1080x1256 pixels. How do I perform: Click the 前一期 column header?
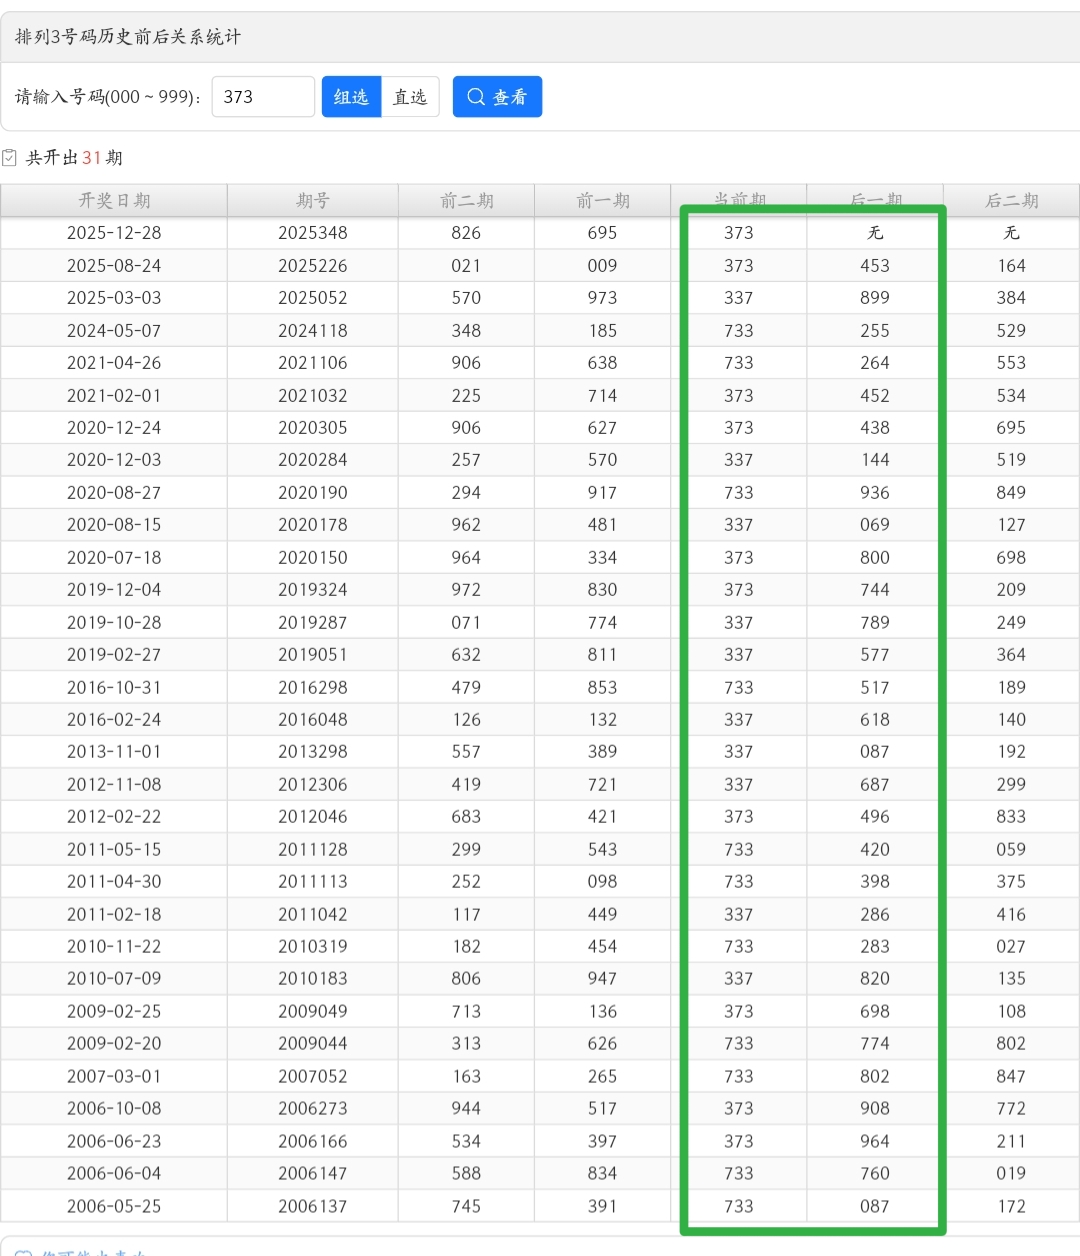(602, 201)
